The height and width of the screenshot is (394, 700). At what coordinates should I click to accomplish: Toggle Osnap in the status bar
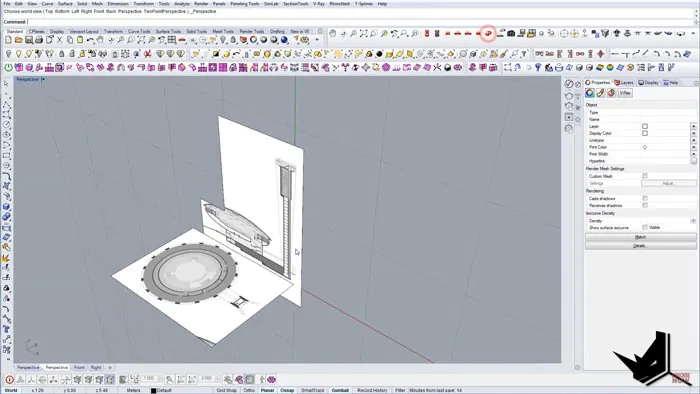[287, 390]
